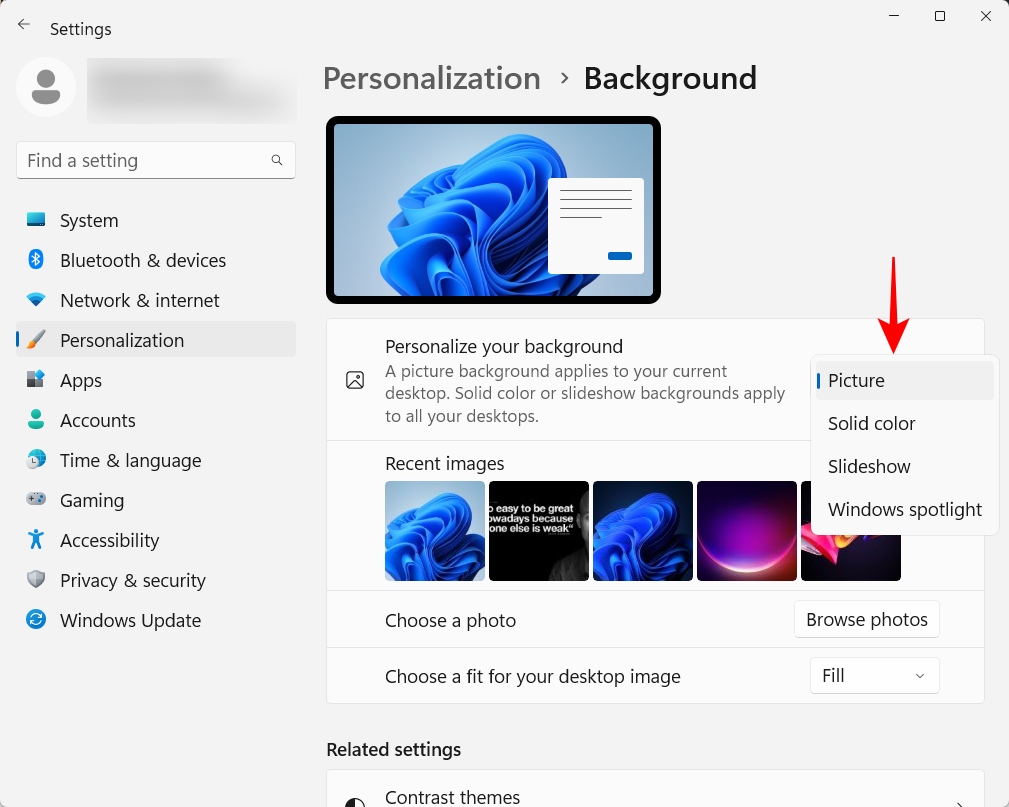Click the Choose a photo label
The width and height of the screenshot is (1009, 807).
[x=450, y=620]
